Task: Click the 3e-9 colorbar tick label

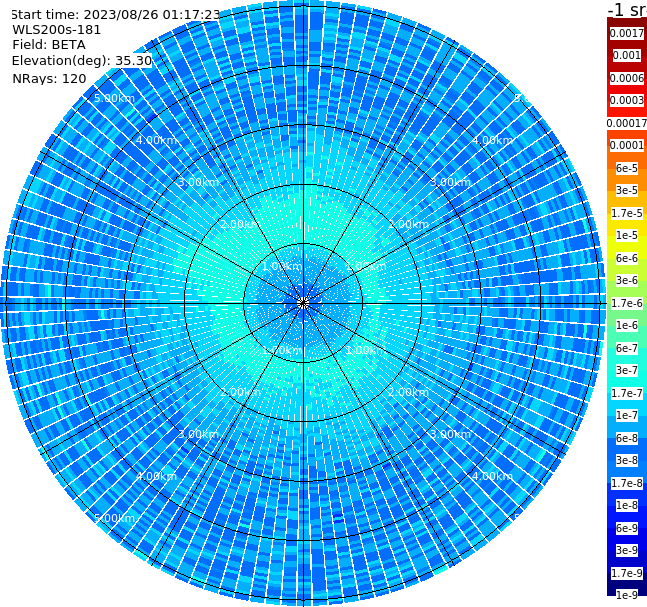Action: point(627,550)
